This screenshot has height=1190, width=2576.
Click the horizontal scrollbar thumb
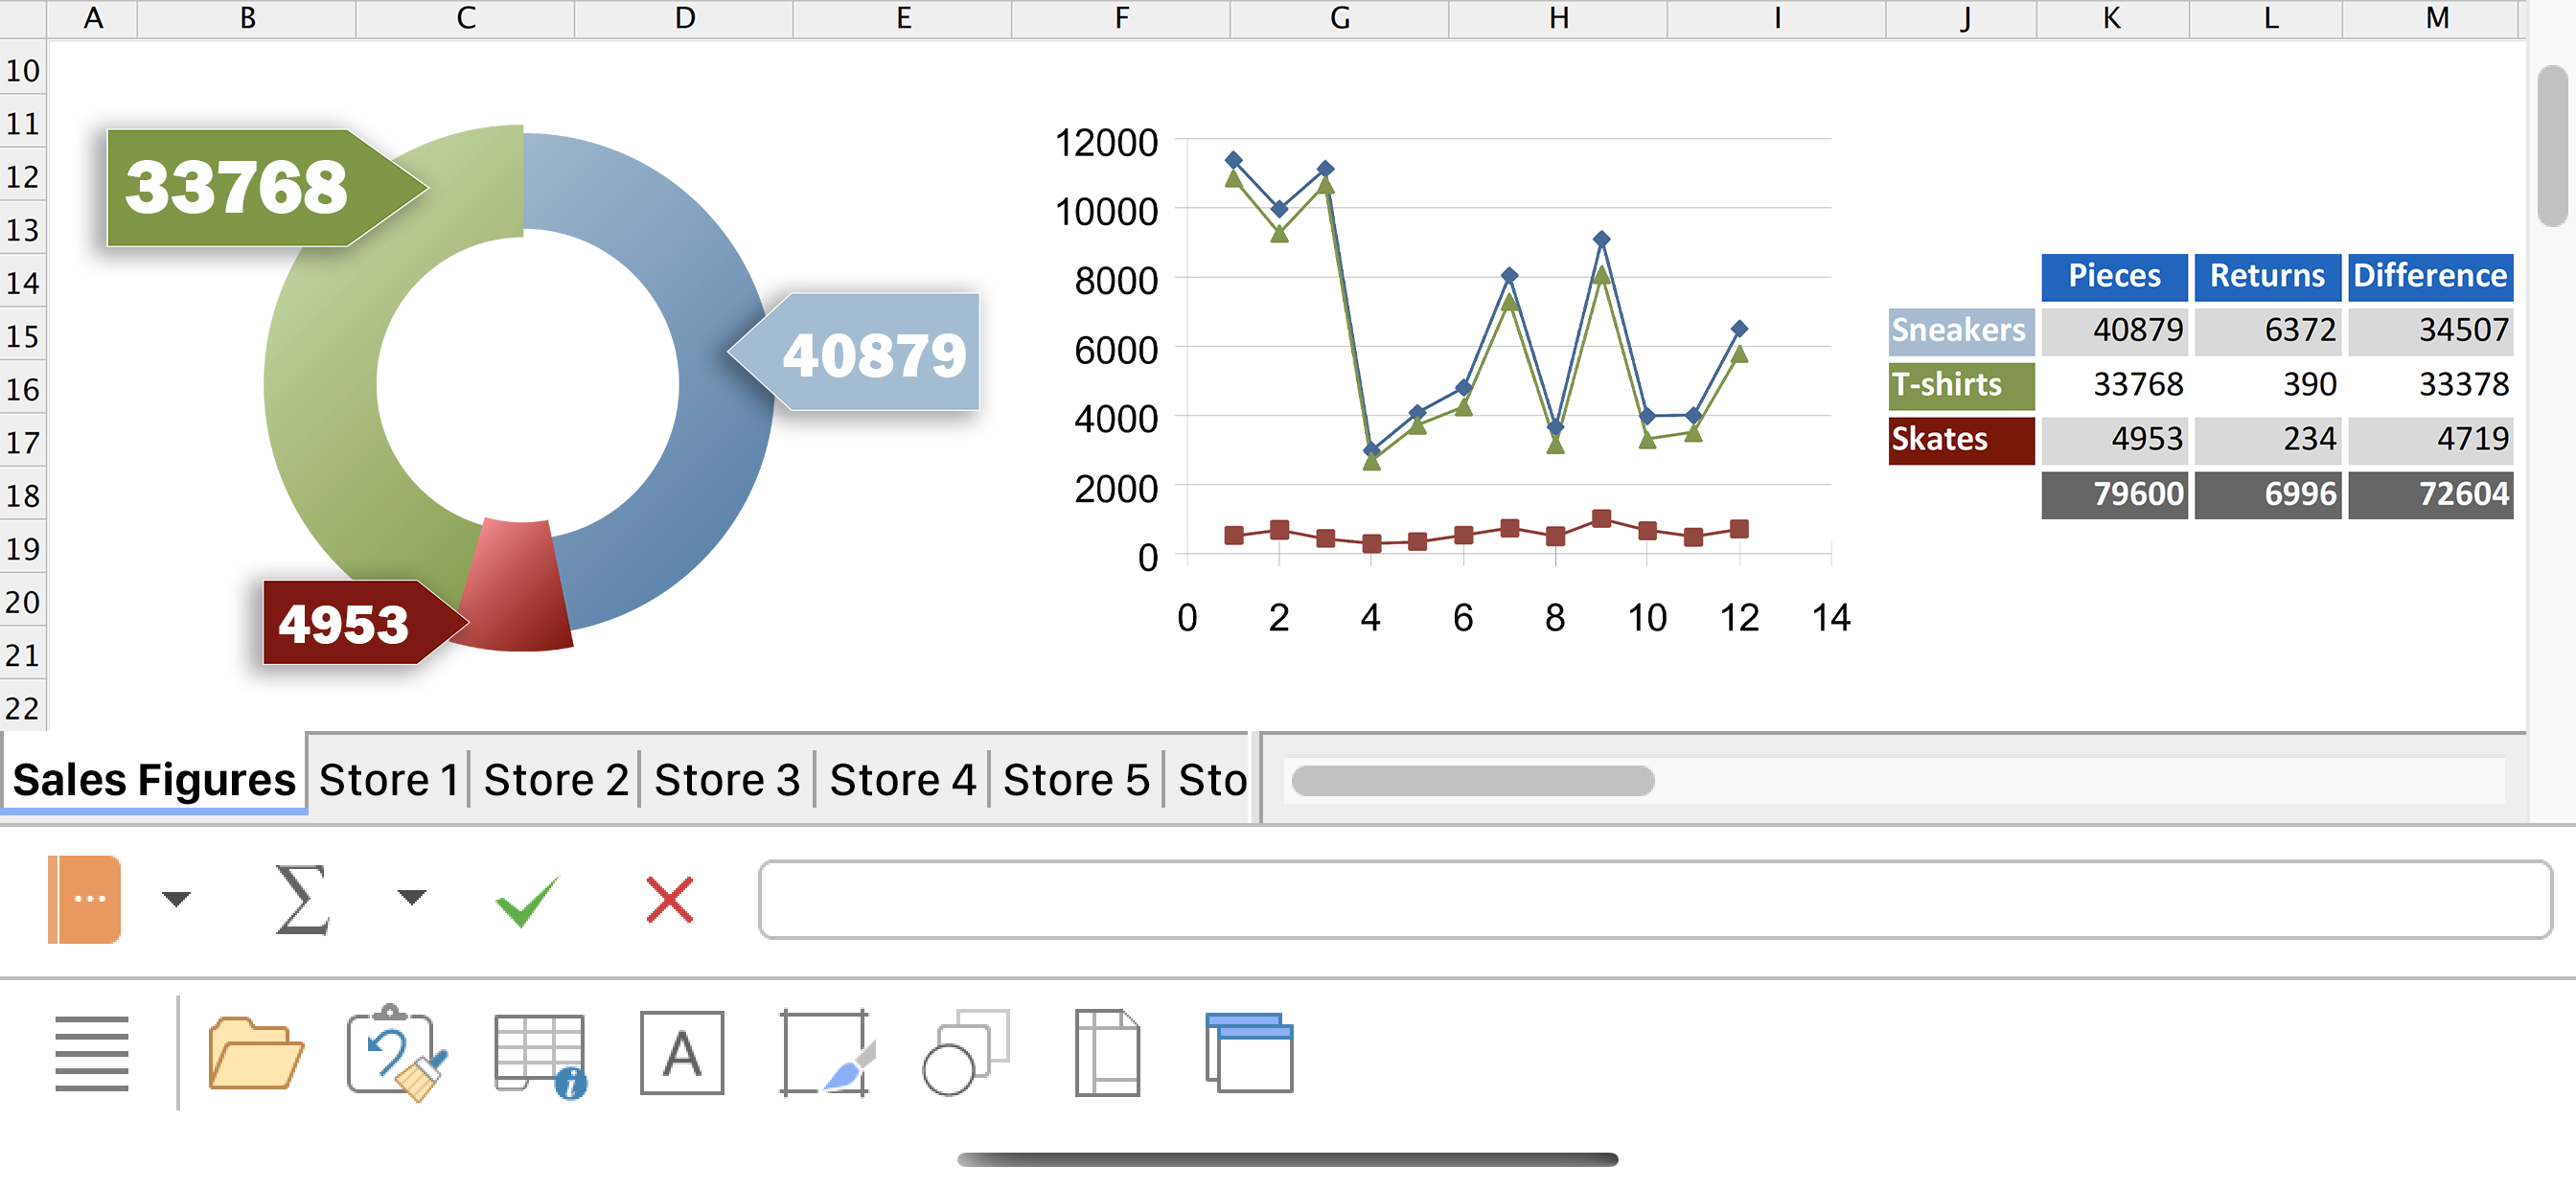point(1472,781)
